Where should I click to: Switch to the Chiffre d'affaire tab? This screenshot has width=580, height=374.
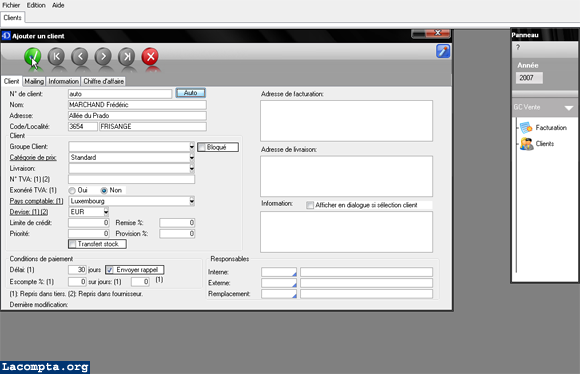coord(104,81)
